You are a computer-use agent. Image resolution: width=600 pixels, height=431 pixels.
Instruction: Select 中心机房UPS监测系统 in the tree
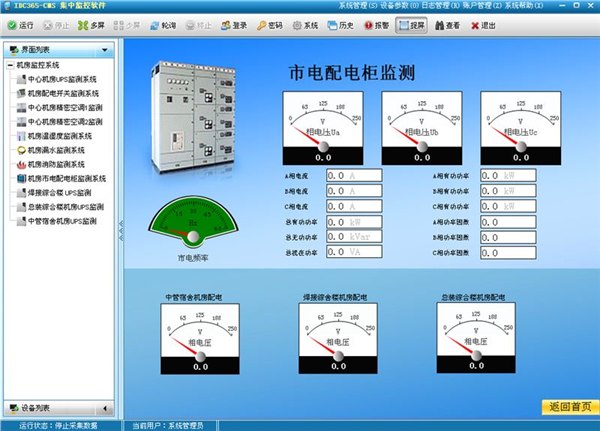coord(62,79)
